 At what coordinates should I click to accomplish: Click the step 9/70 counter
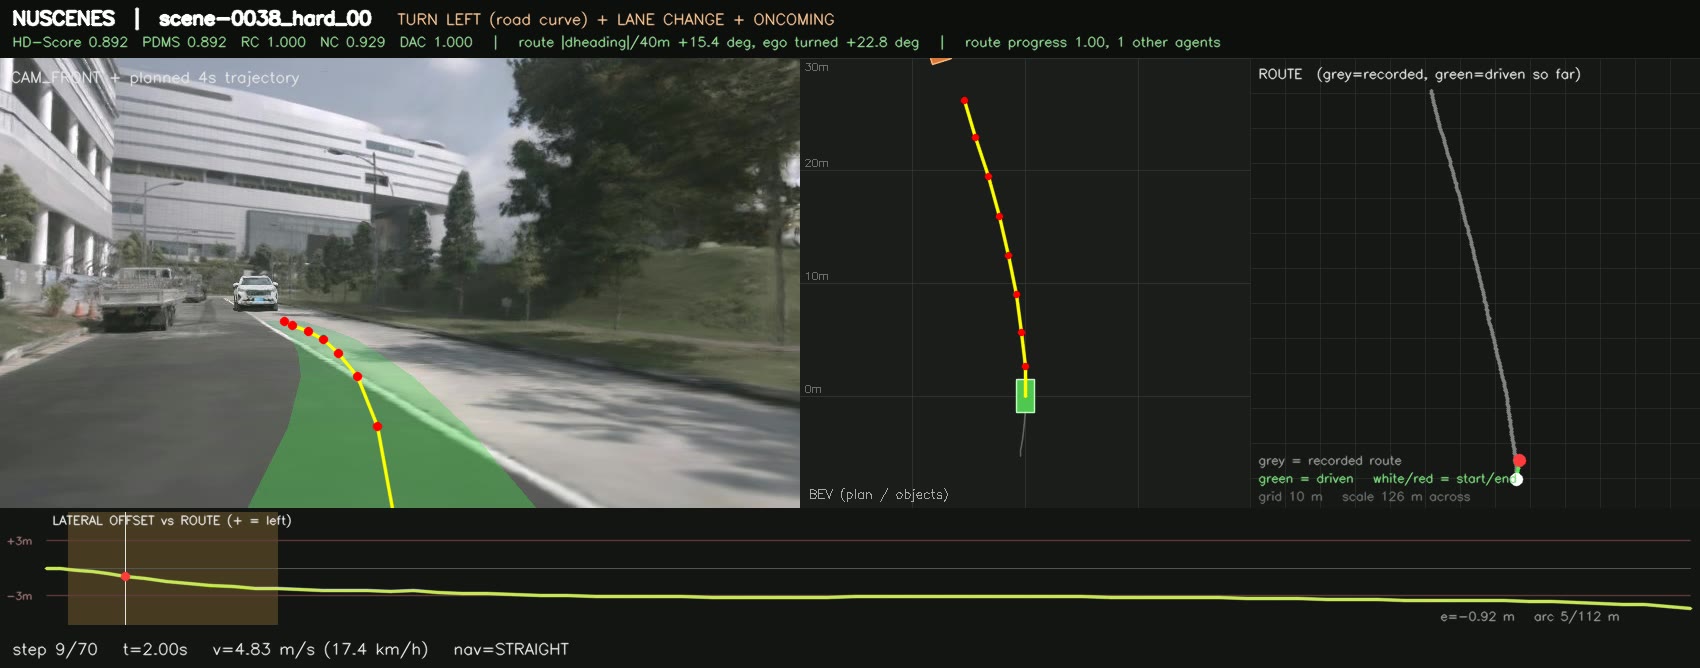point(55,649)
